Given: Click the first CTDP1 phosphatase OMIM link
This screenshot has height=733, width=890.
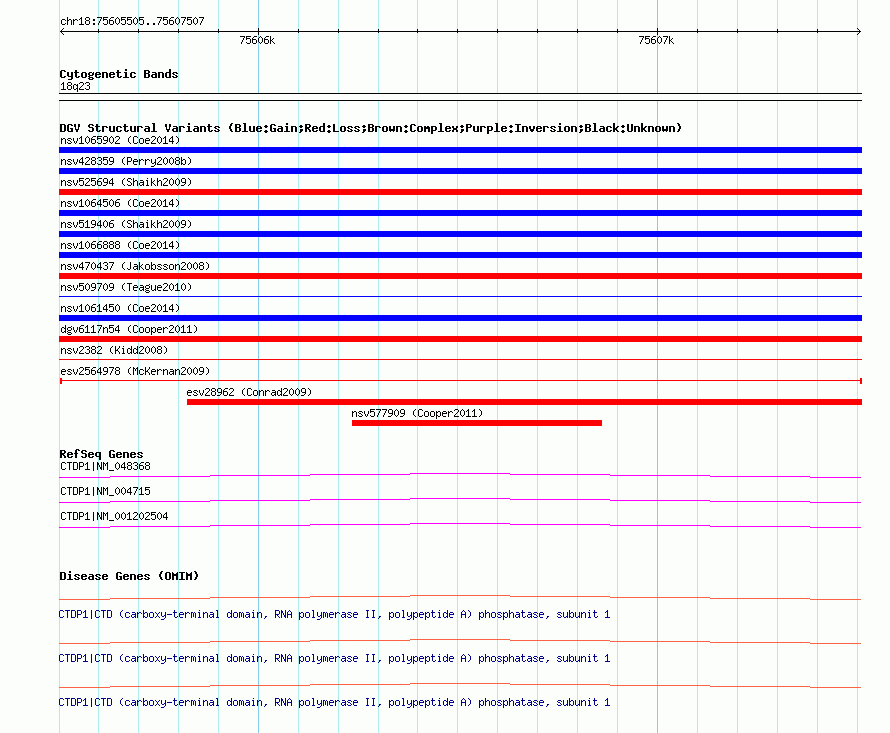Looking at the screenshot, I should (334, 615).
